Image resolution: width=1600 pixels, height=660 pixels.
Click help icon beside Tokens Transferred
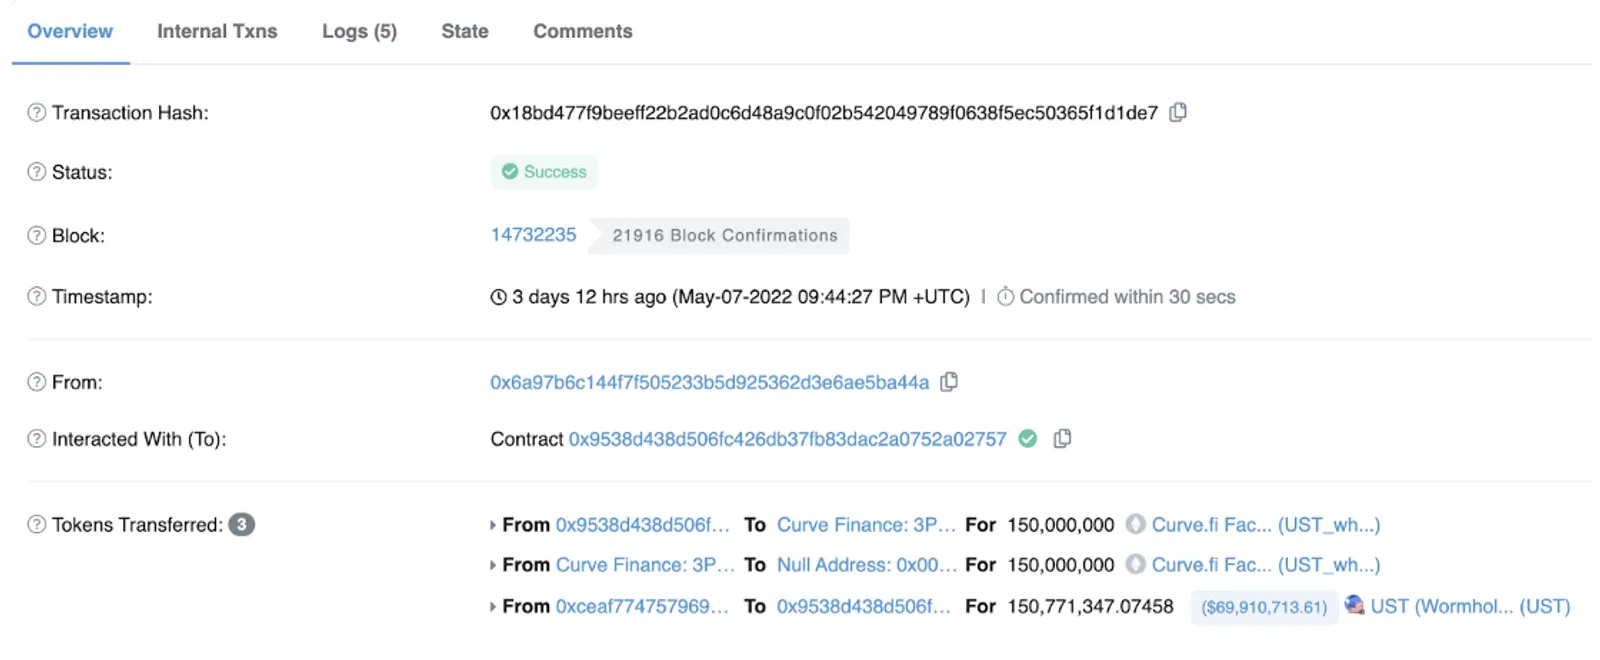(x=37, y=525)
